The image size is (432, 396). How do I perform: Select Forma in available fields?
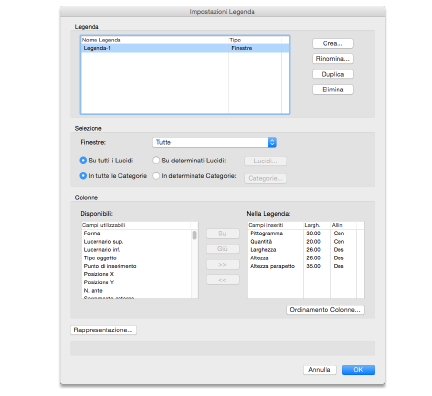click(x=136, y=233)
